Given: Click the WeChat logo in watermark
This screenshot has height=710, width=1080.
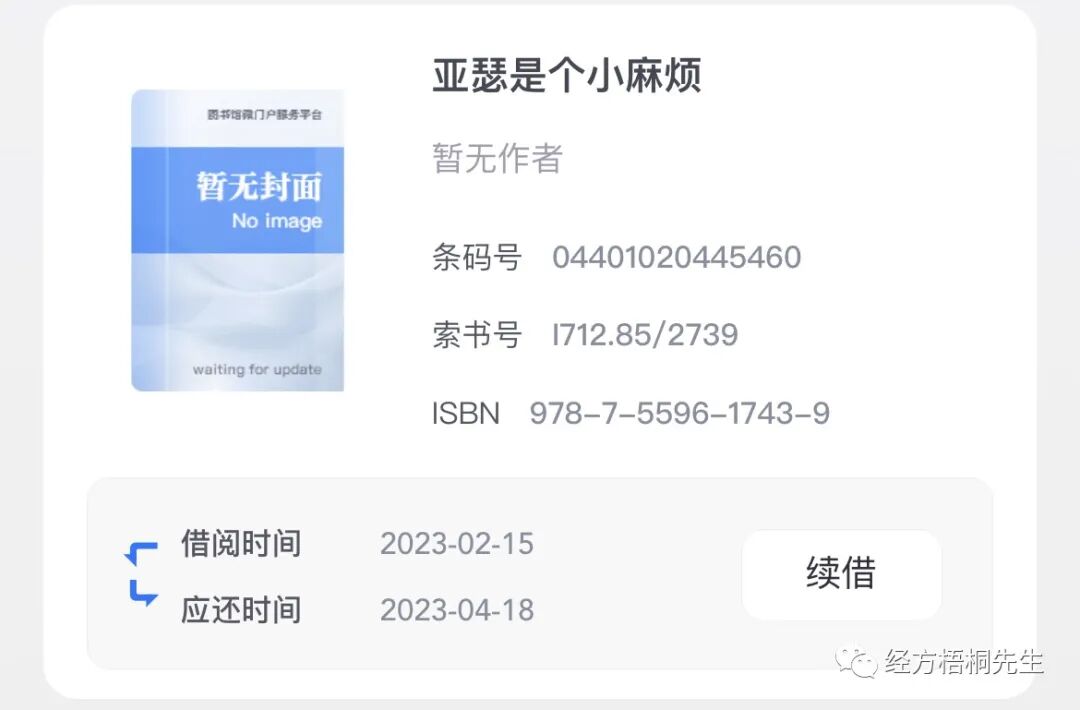Looking at the screenshot, I should pos(855,662).
